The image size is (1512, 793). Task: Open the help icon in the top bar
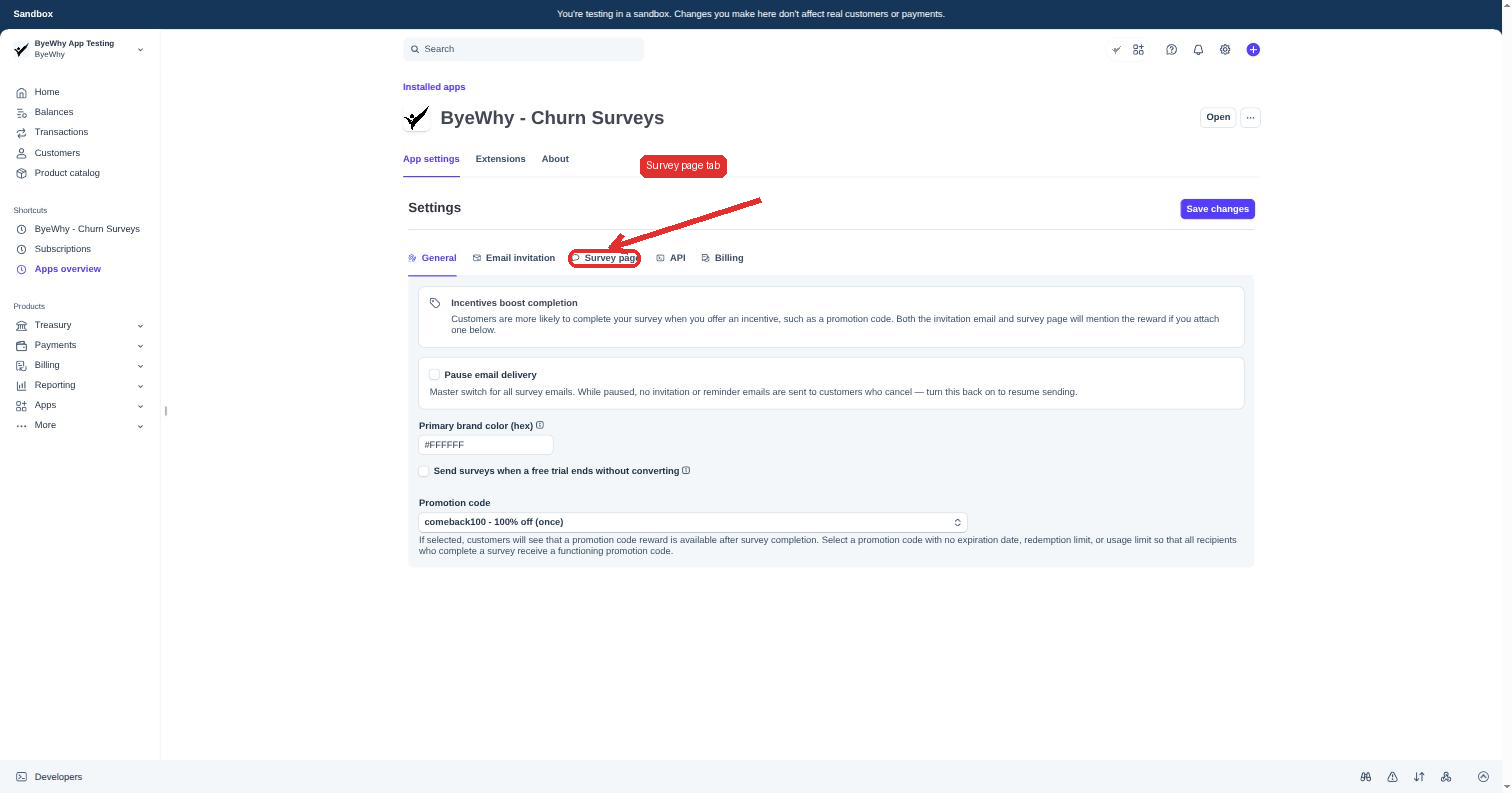pos(1171,50)
